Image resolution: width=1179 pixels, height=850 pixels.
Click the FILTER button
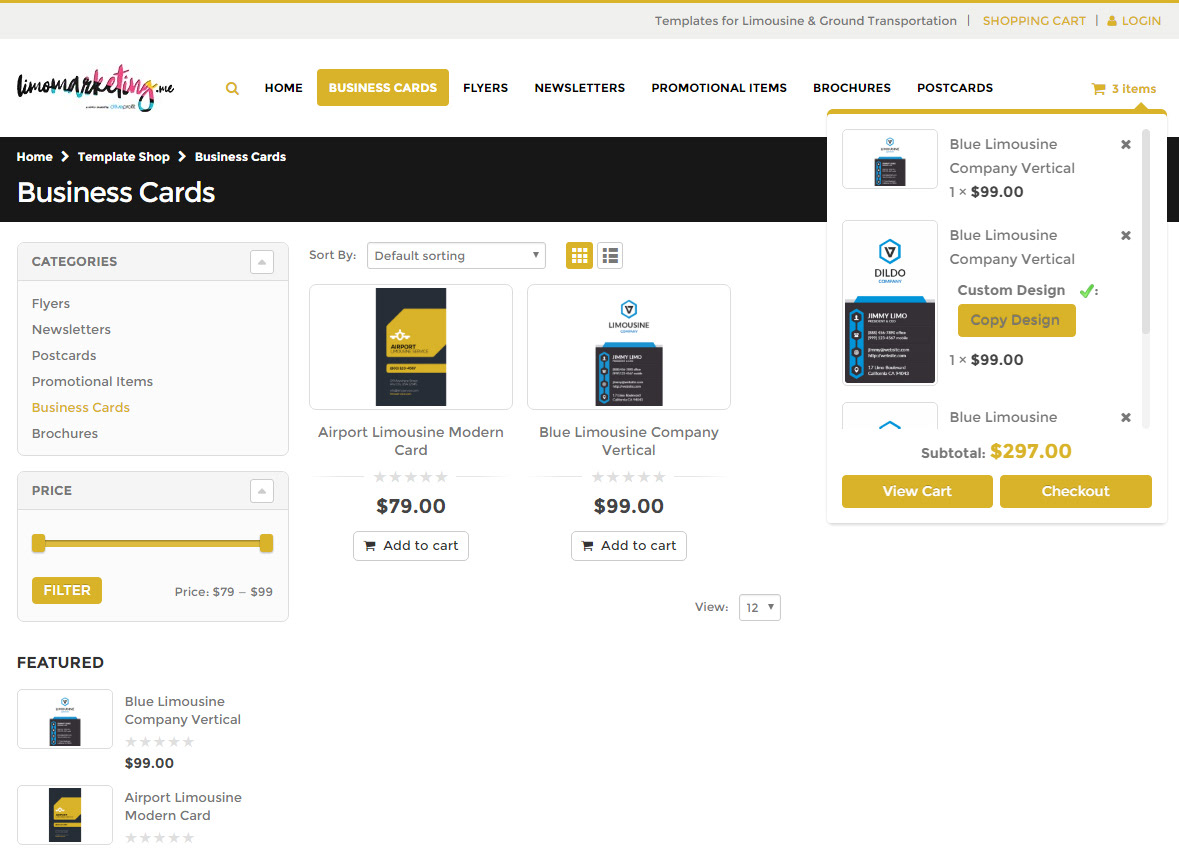(x=67, y=590)
